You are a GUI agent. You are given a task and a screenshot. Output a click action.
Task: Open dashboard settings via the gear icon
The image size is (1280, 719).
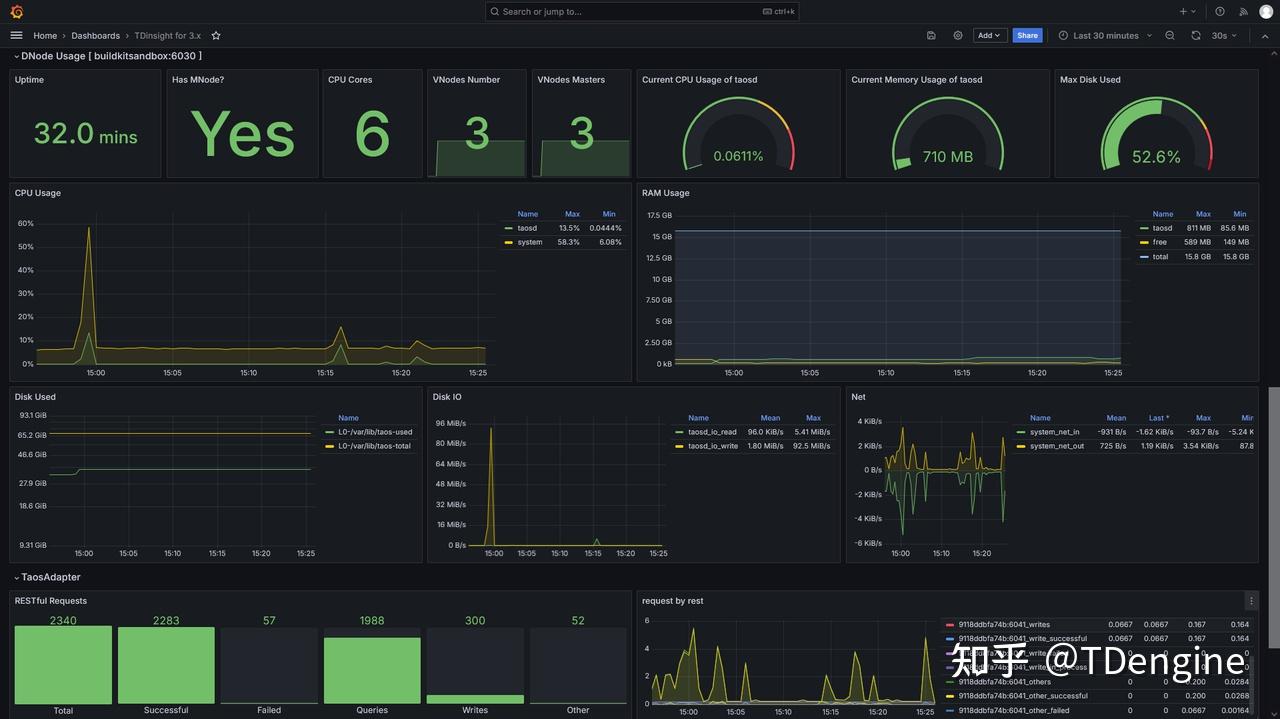pyautogui.click(x=957, y=35)
